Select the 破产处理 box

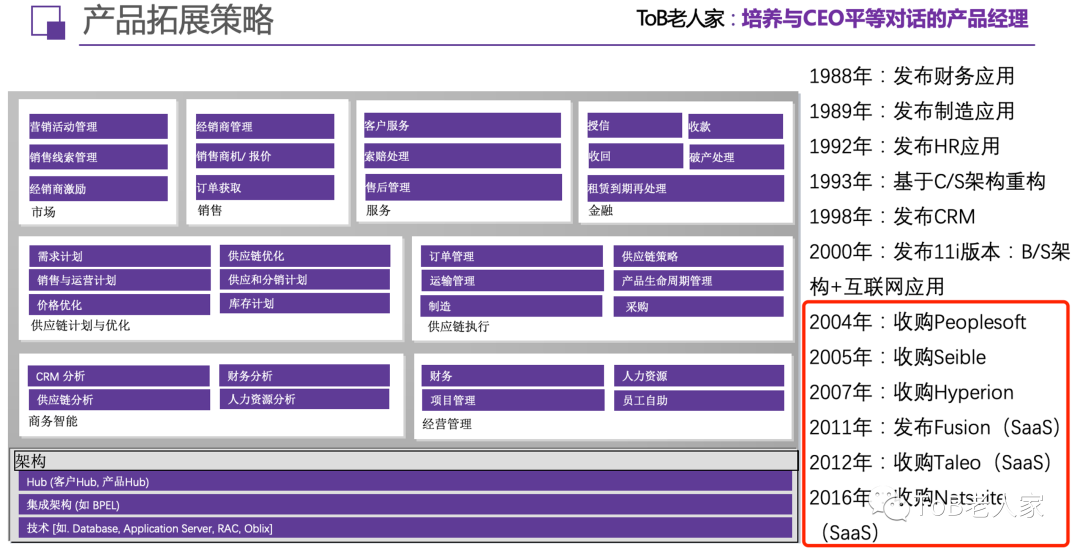click(736, 156)
